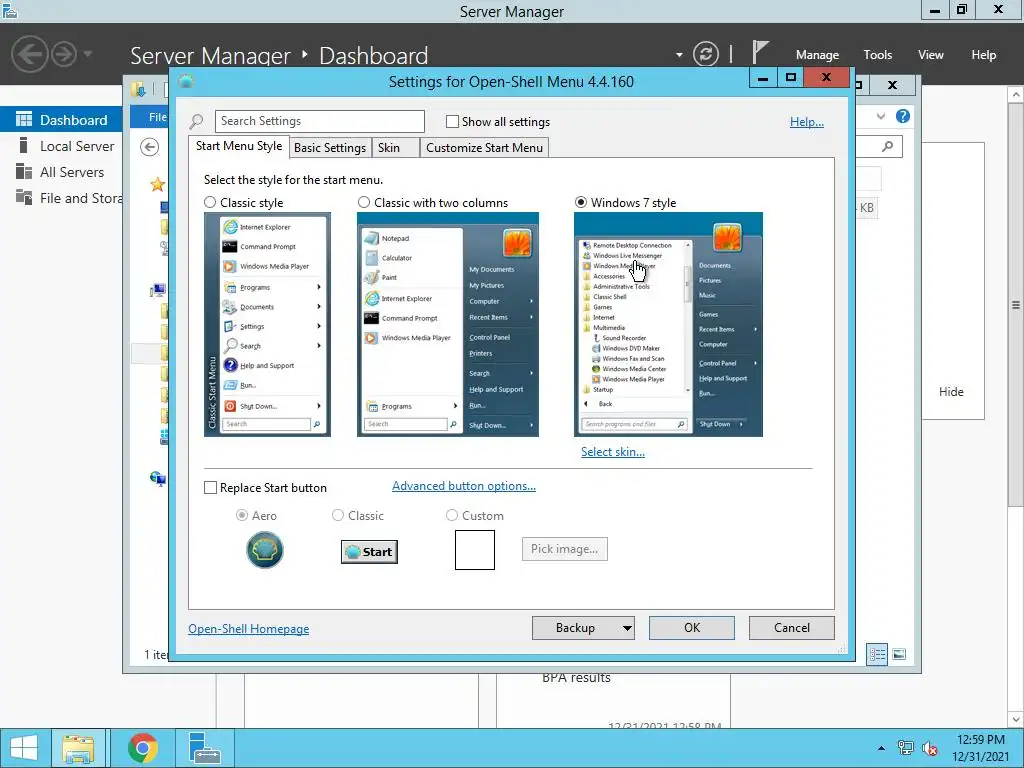The width and height of the screenshot is (1024, 768).
Task: Select the Dashboard icon in the sidebar
Action: (x=24, y=119)
